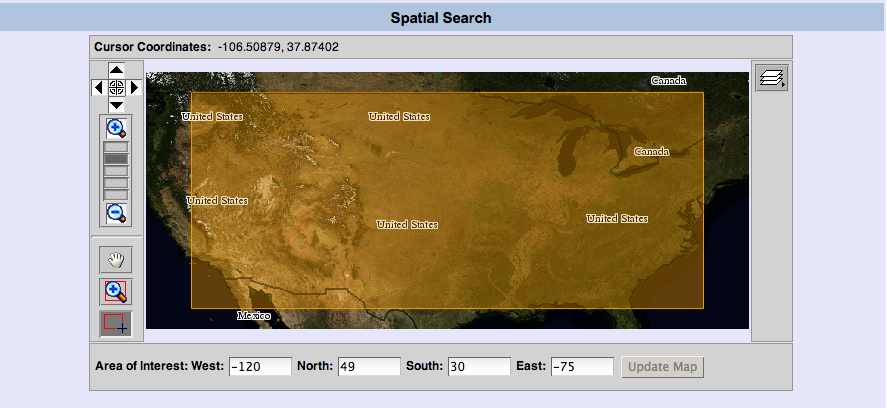
Task: Set zoom slider to the top level
Action: [116, 147]
